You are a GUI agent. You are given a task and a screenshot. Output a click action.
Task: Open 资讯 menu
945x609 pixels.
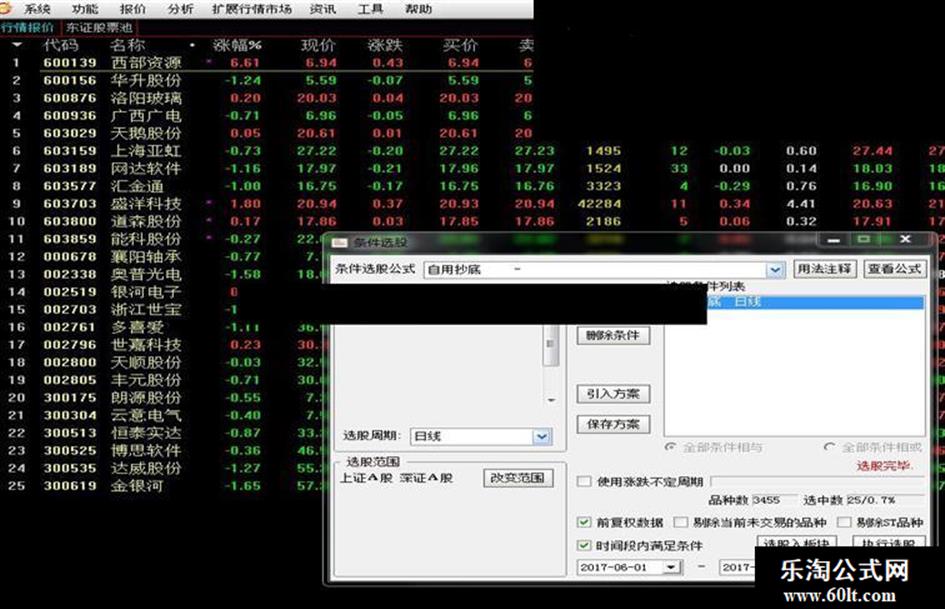click(x=322, y=8)
